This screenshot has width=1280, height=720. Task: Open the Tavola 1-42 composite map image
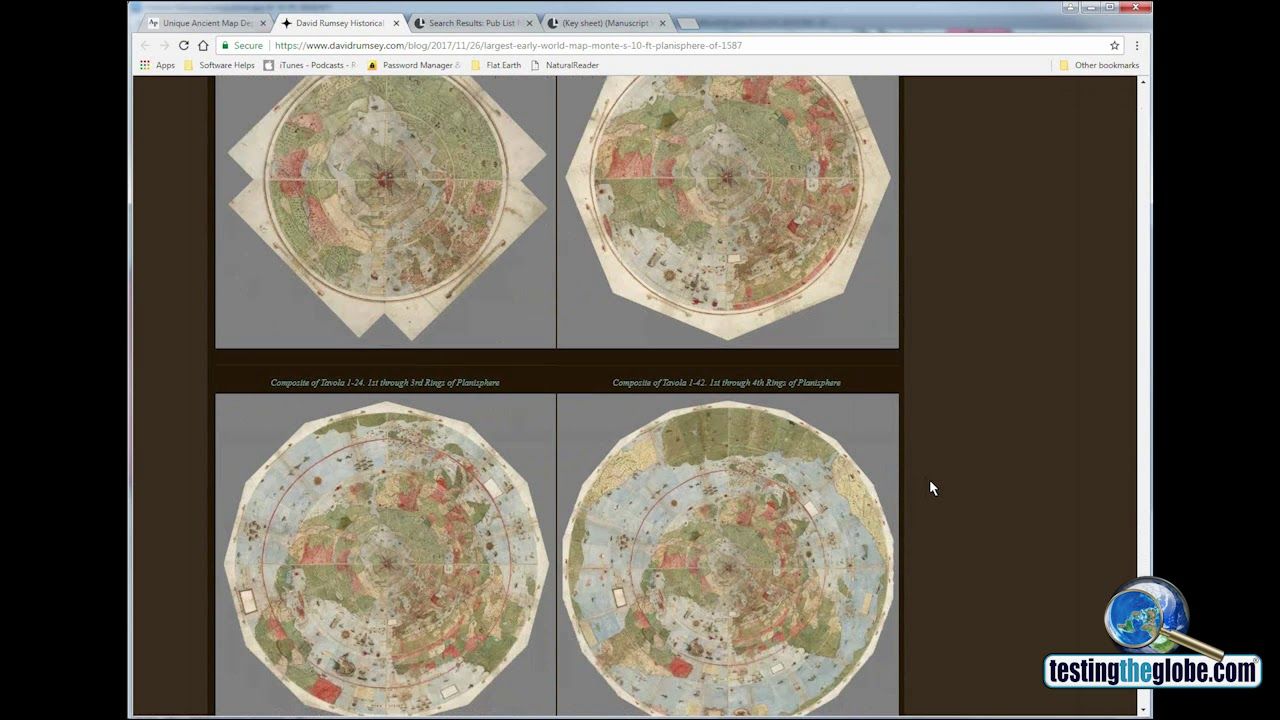(x=727, y=554)
